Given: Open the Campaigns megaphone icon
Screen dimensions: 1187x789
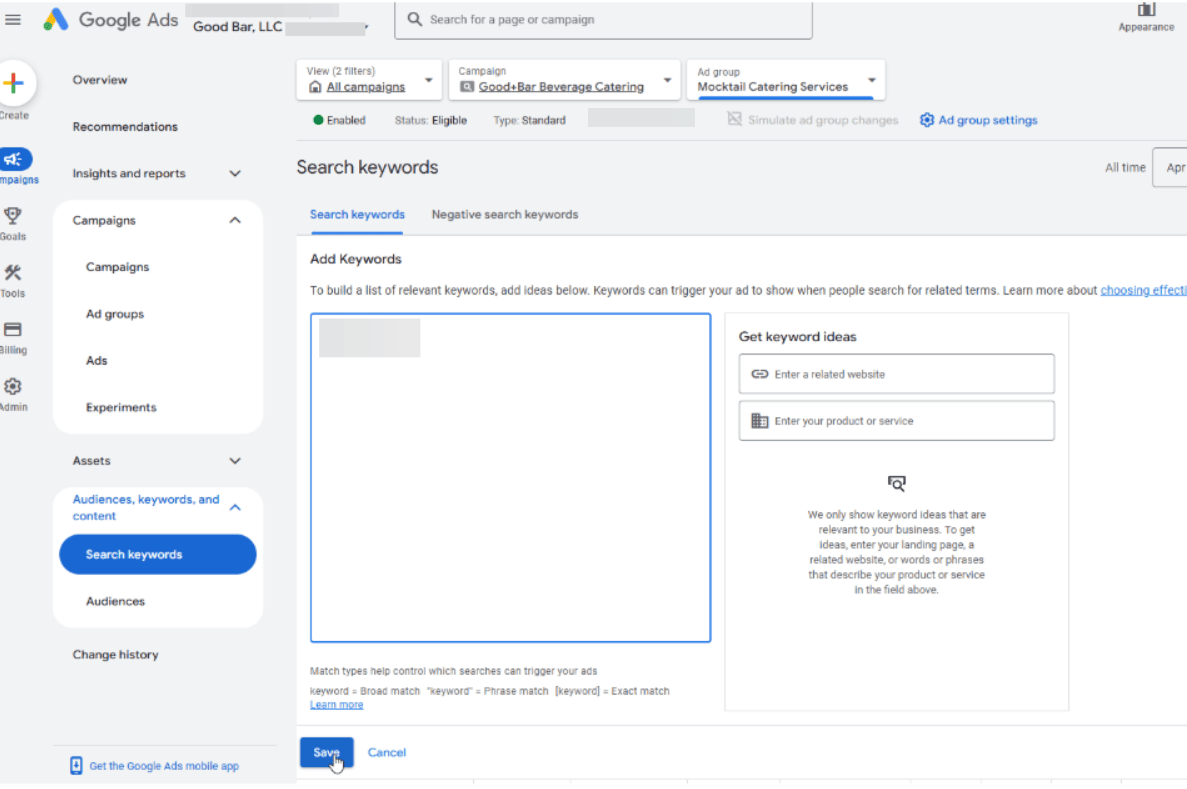Looking at the screenshot, I should pyautogui.click(x=15, y=159).
